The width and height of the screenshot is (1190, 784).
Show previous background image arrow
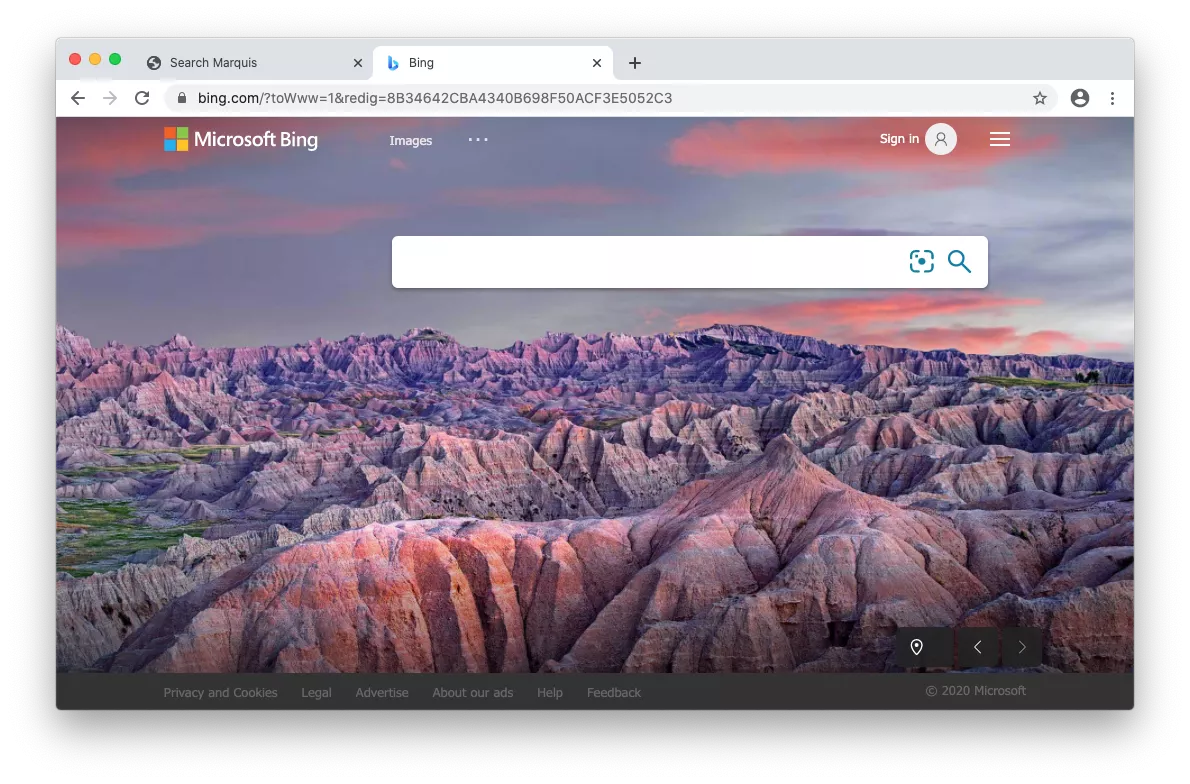[977, 647]
